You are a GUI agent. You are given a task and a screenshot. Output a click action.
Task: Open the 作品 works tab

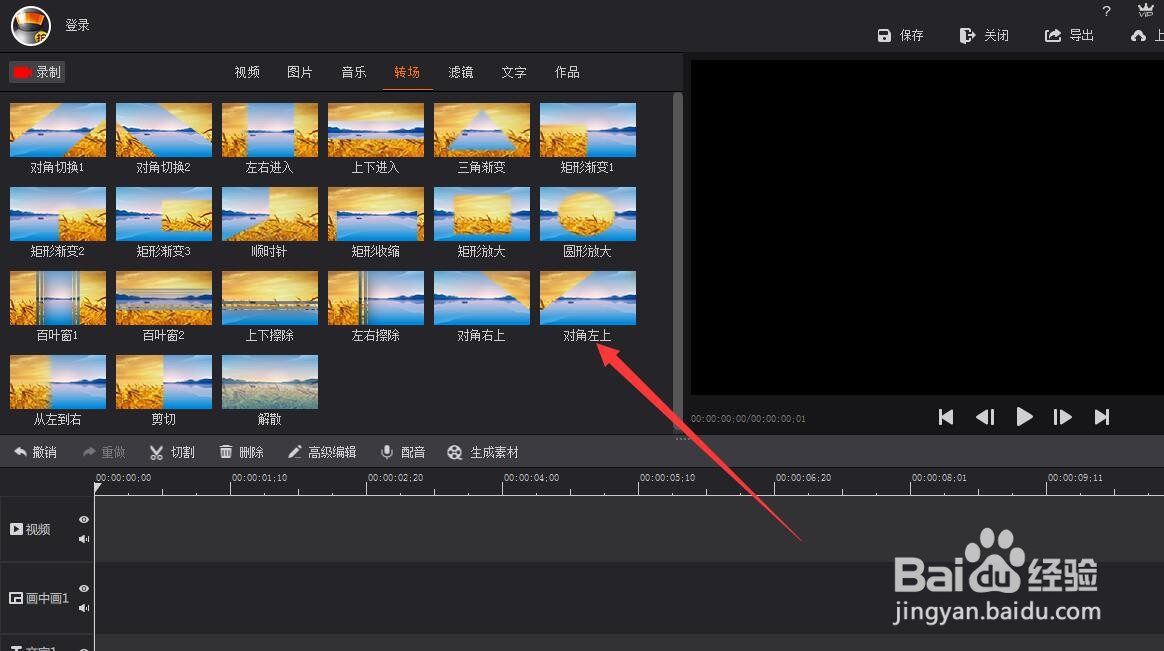point(567,72)
